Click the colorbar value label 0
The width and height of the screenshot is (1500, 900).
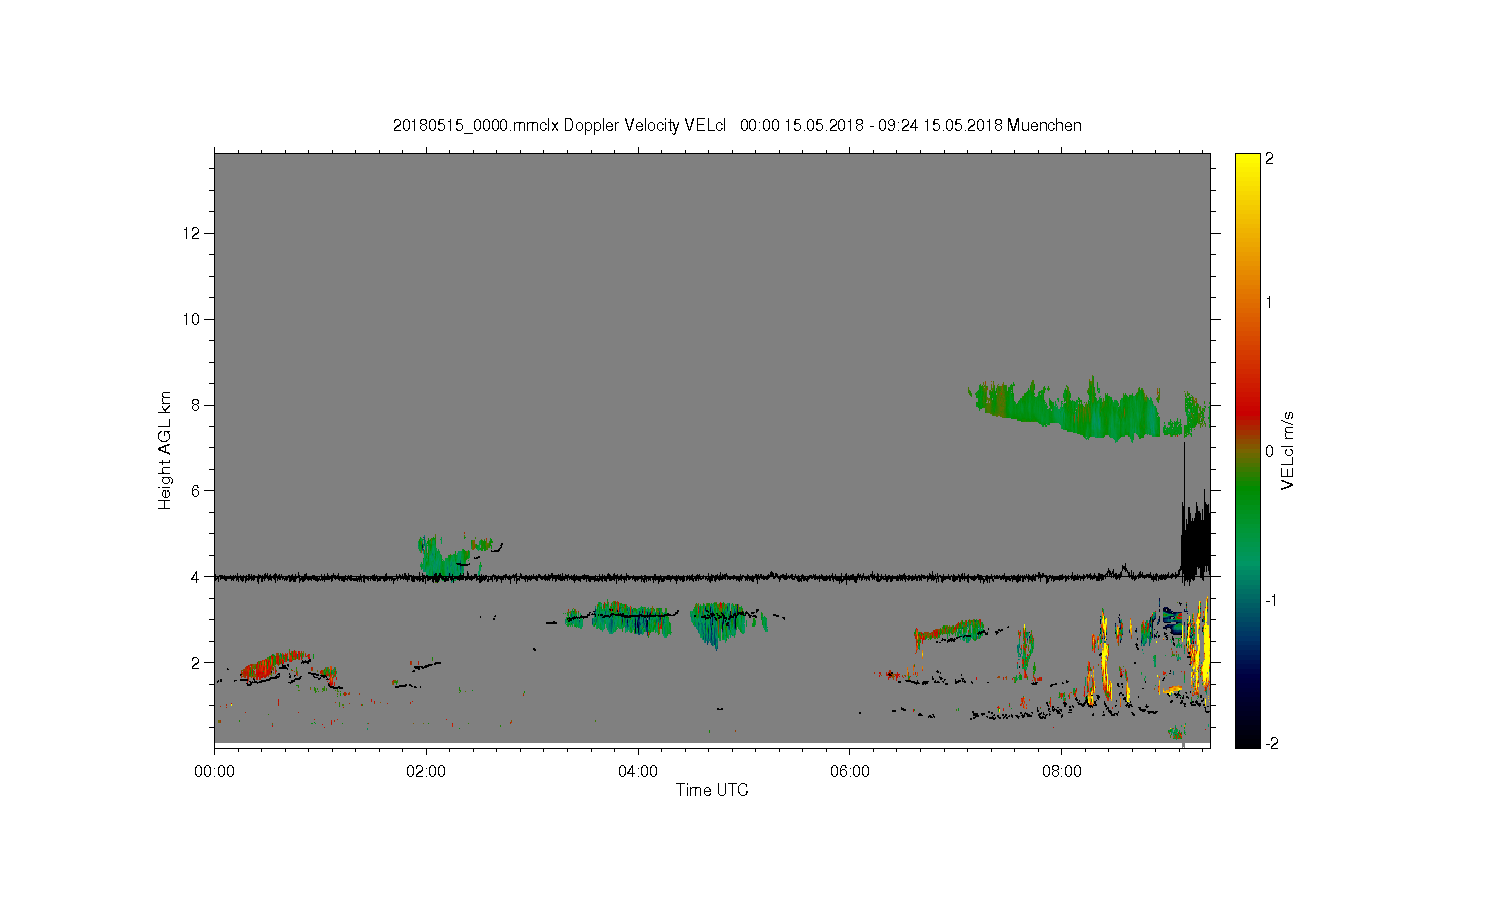(x=1269, y=451)
